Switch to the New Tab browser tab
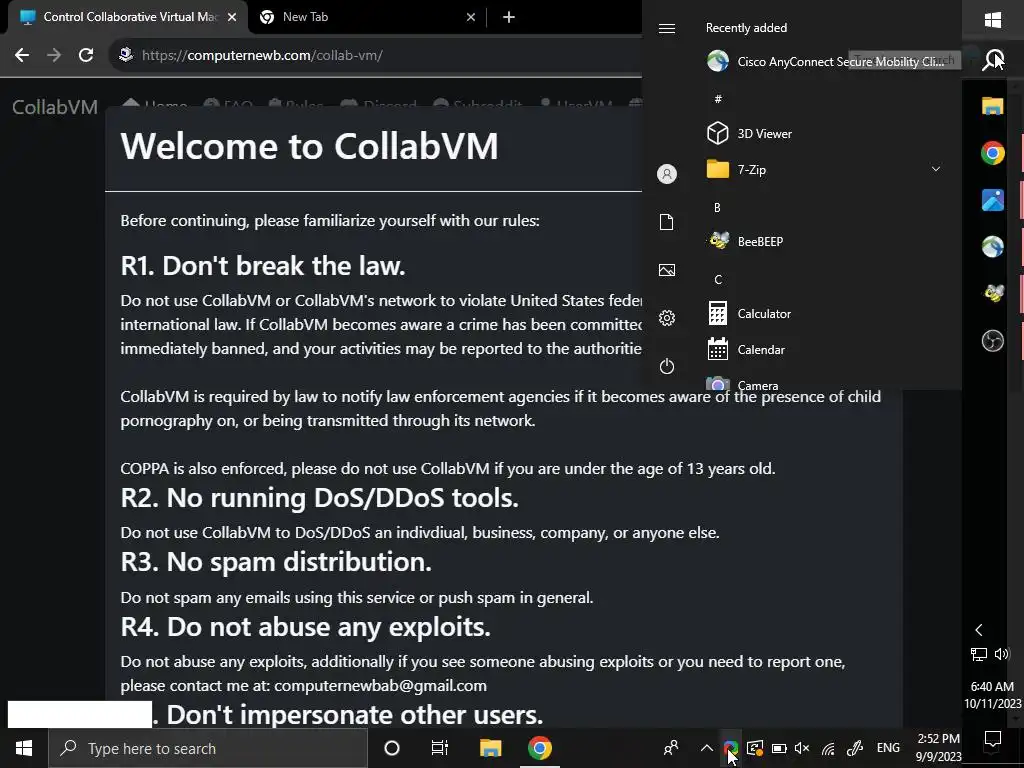 pos(367,17)
